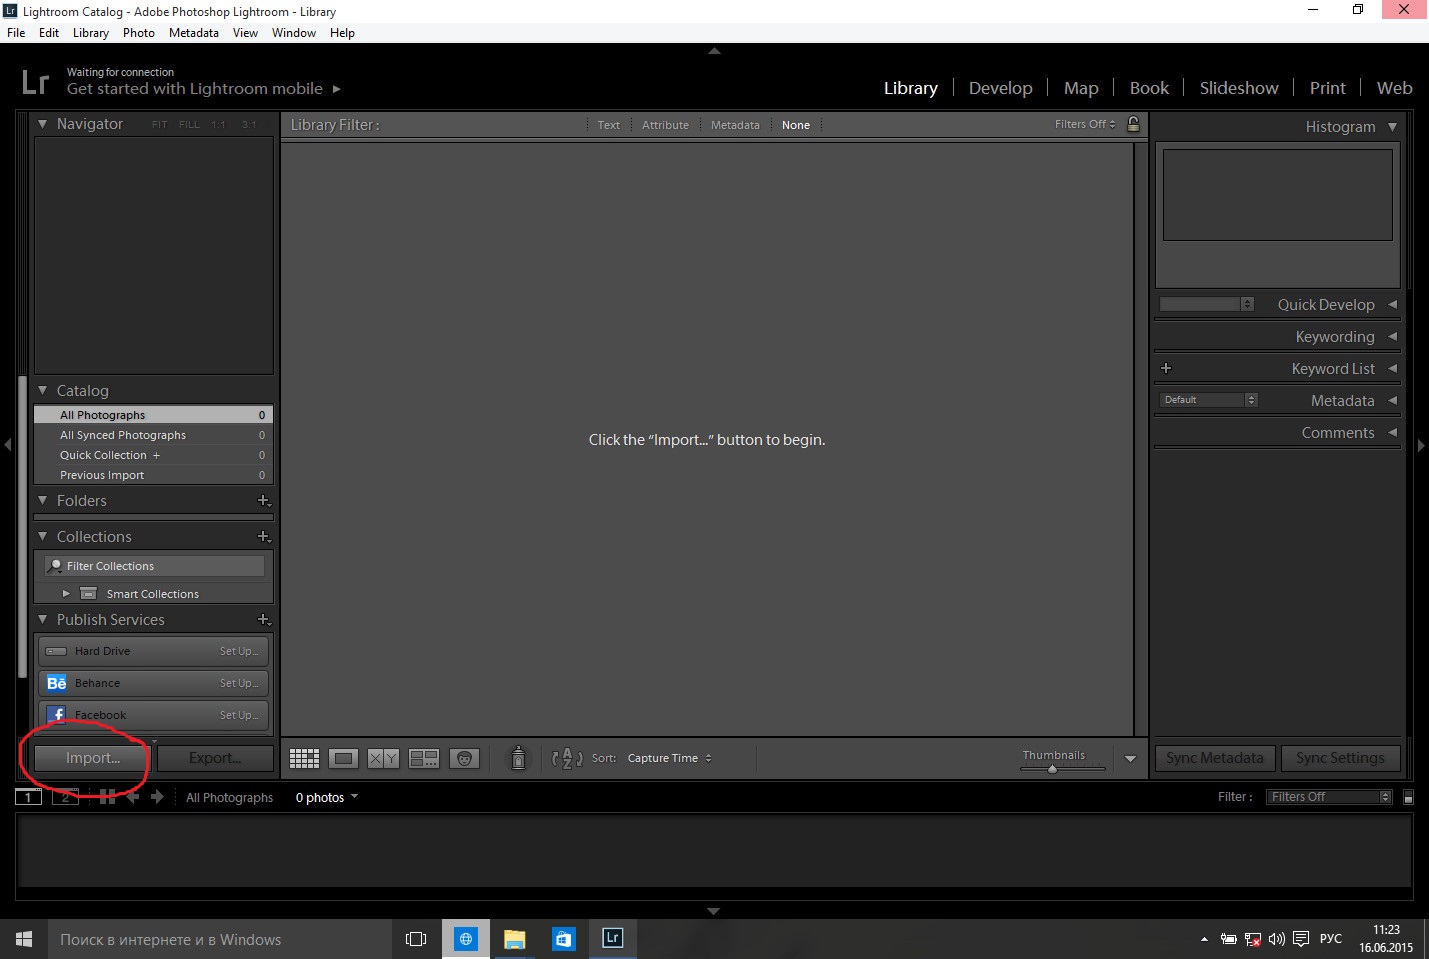The image size is (1429, 959).
Task: Open Filters Off dropdown in filmstrip bar
Action: point(1329,797)
